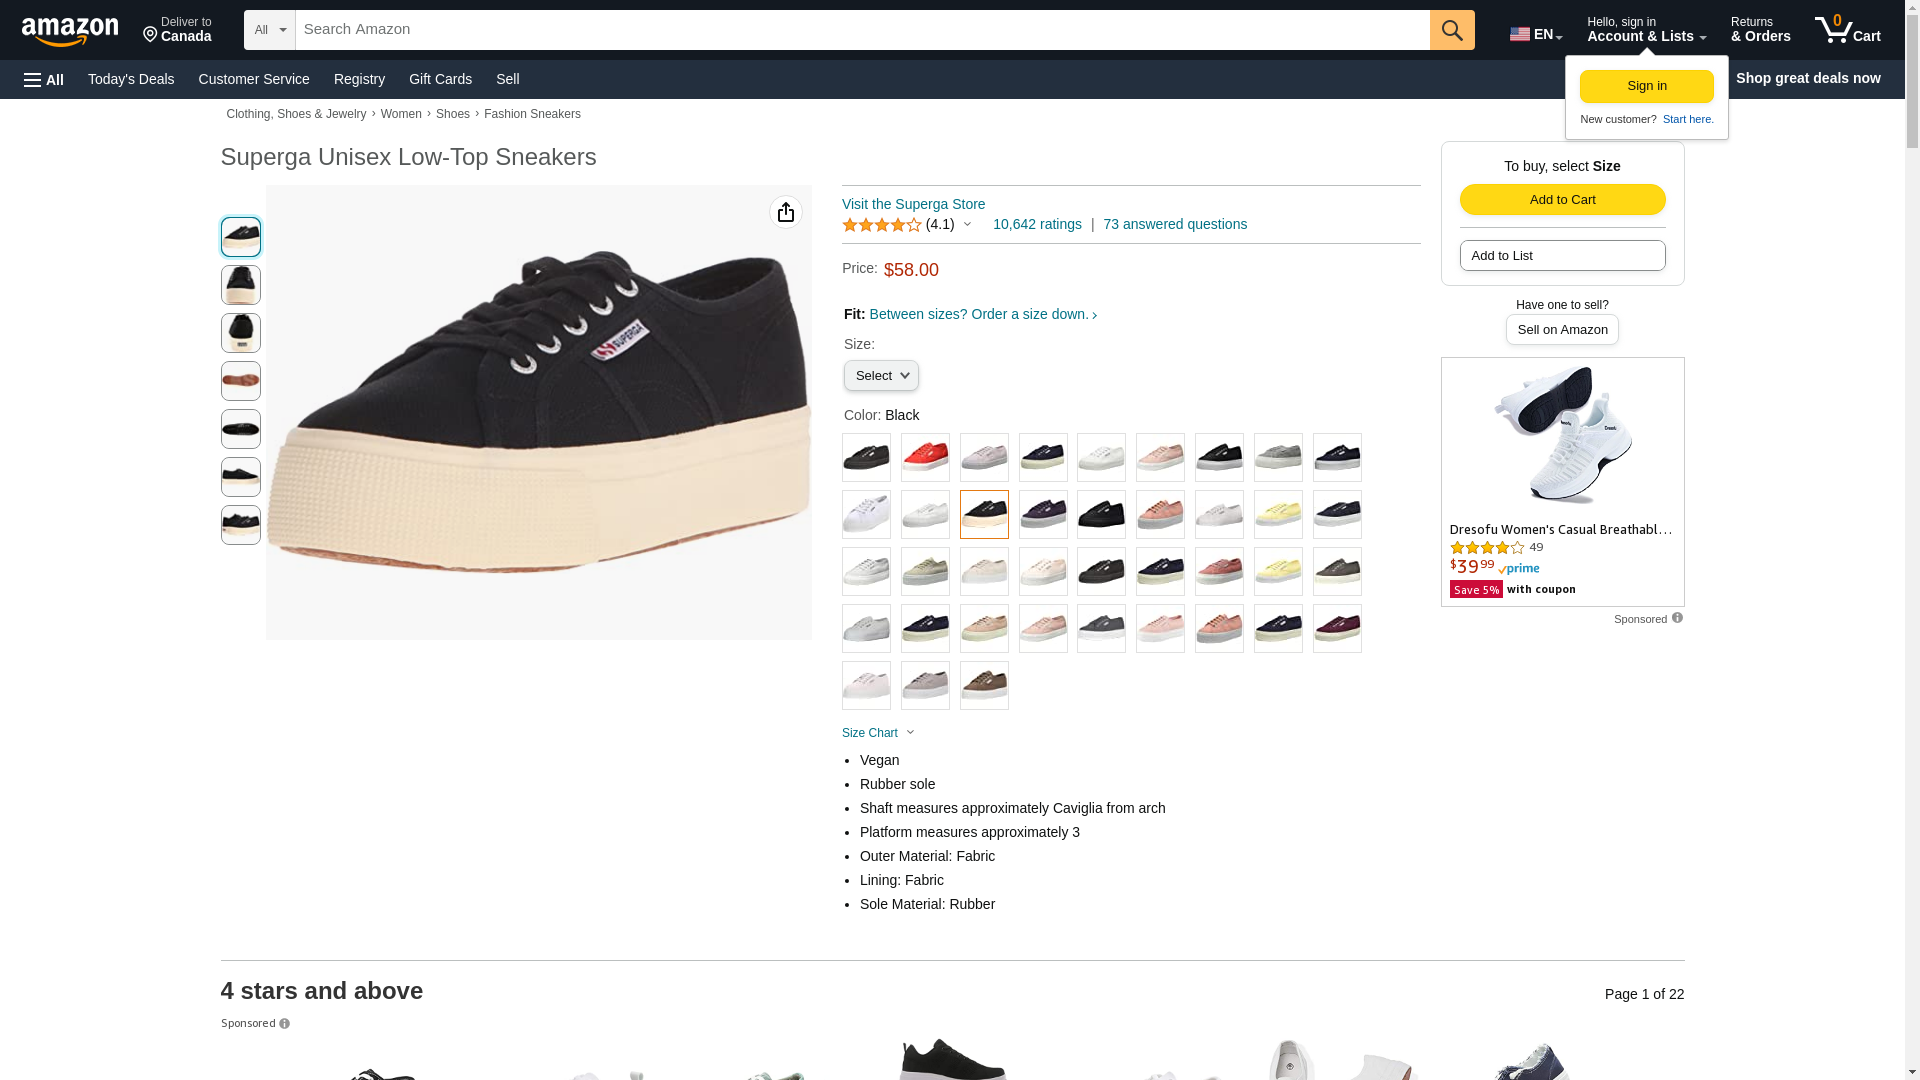Expand the Size Chart section
This screenshot has height=1080, width=1920.
click(x=878, y=733)
